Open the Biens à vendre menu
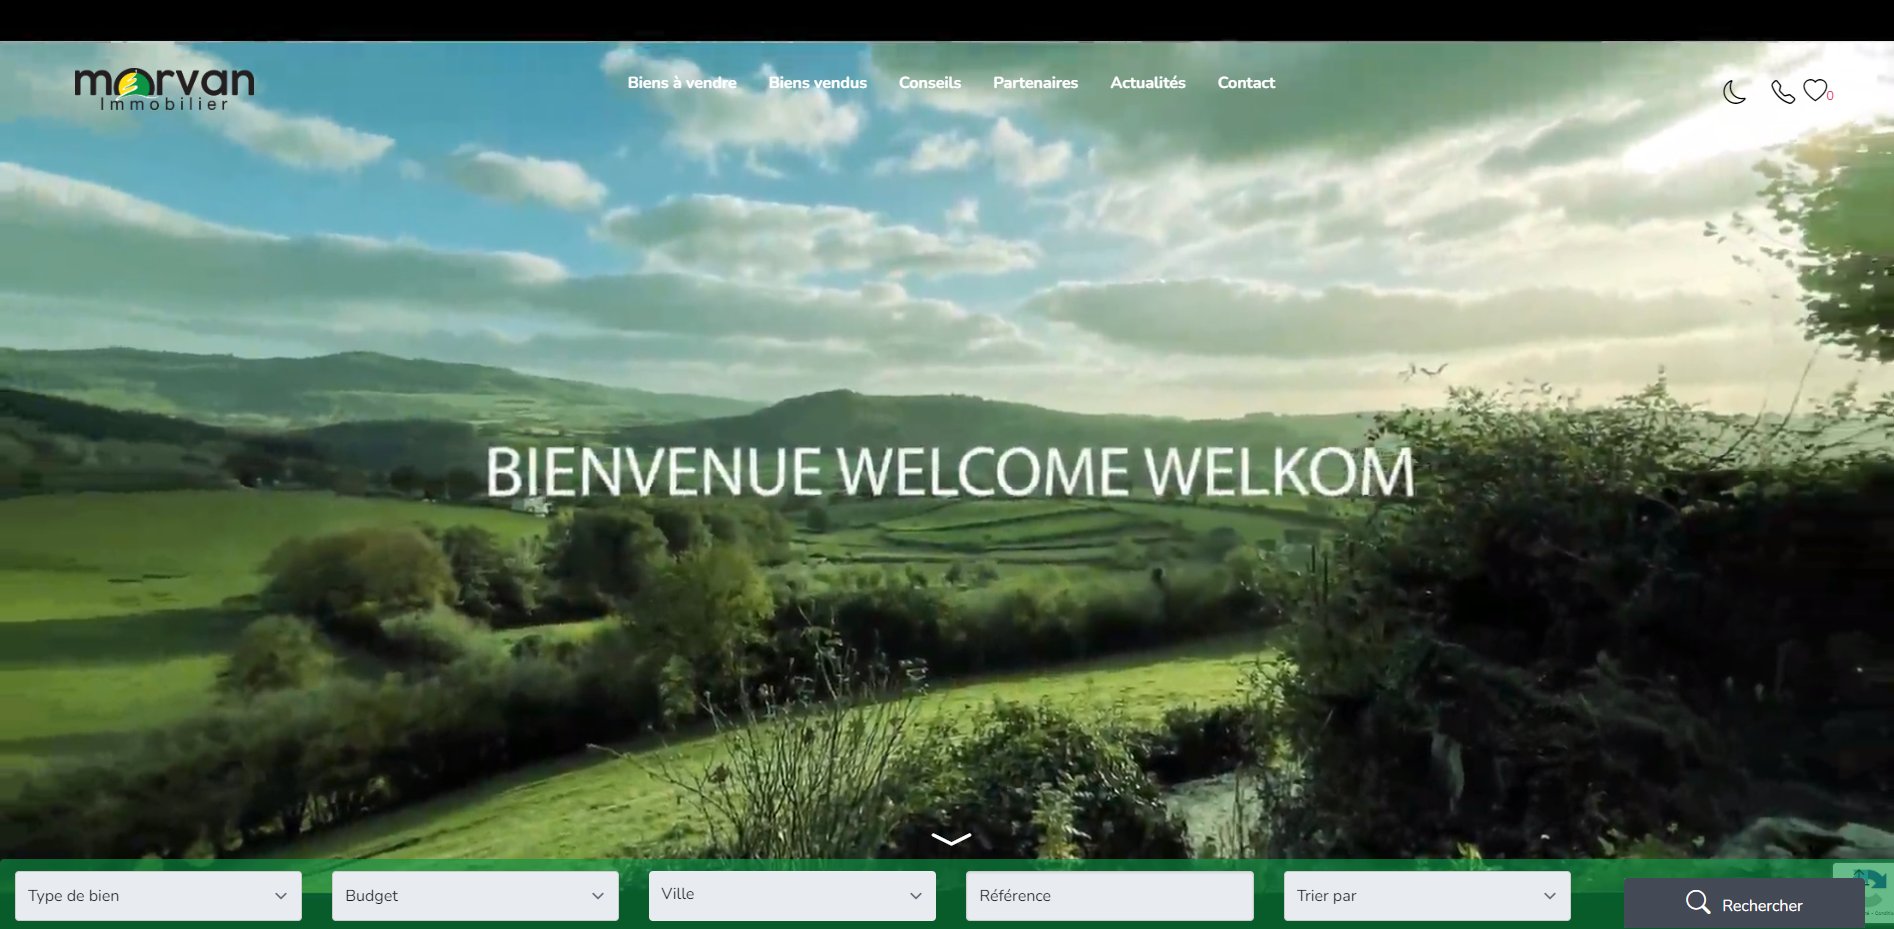Viewport: 1894px width, 929px height. click(681, 83)
